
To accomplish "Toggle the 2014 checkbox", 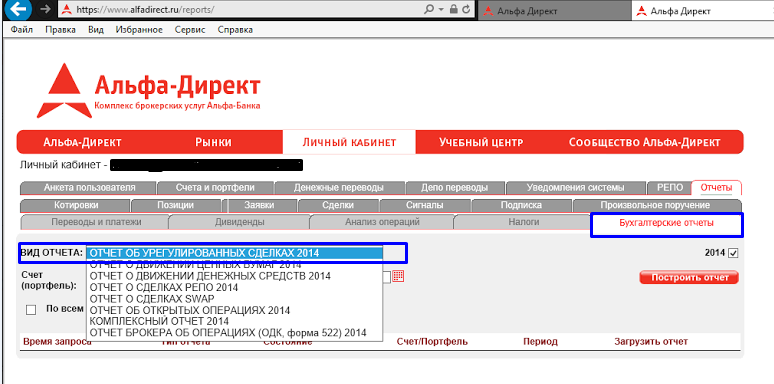I will click(733, 253).
